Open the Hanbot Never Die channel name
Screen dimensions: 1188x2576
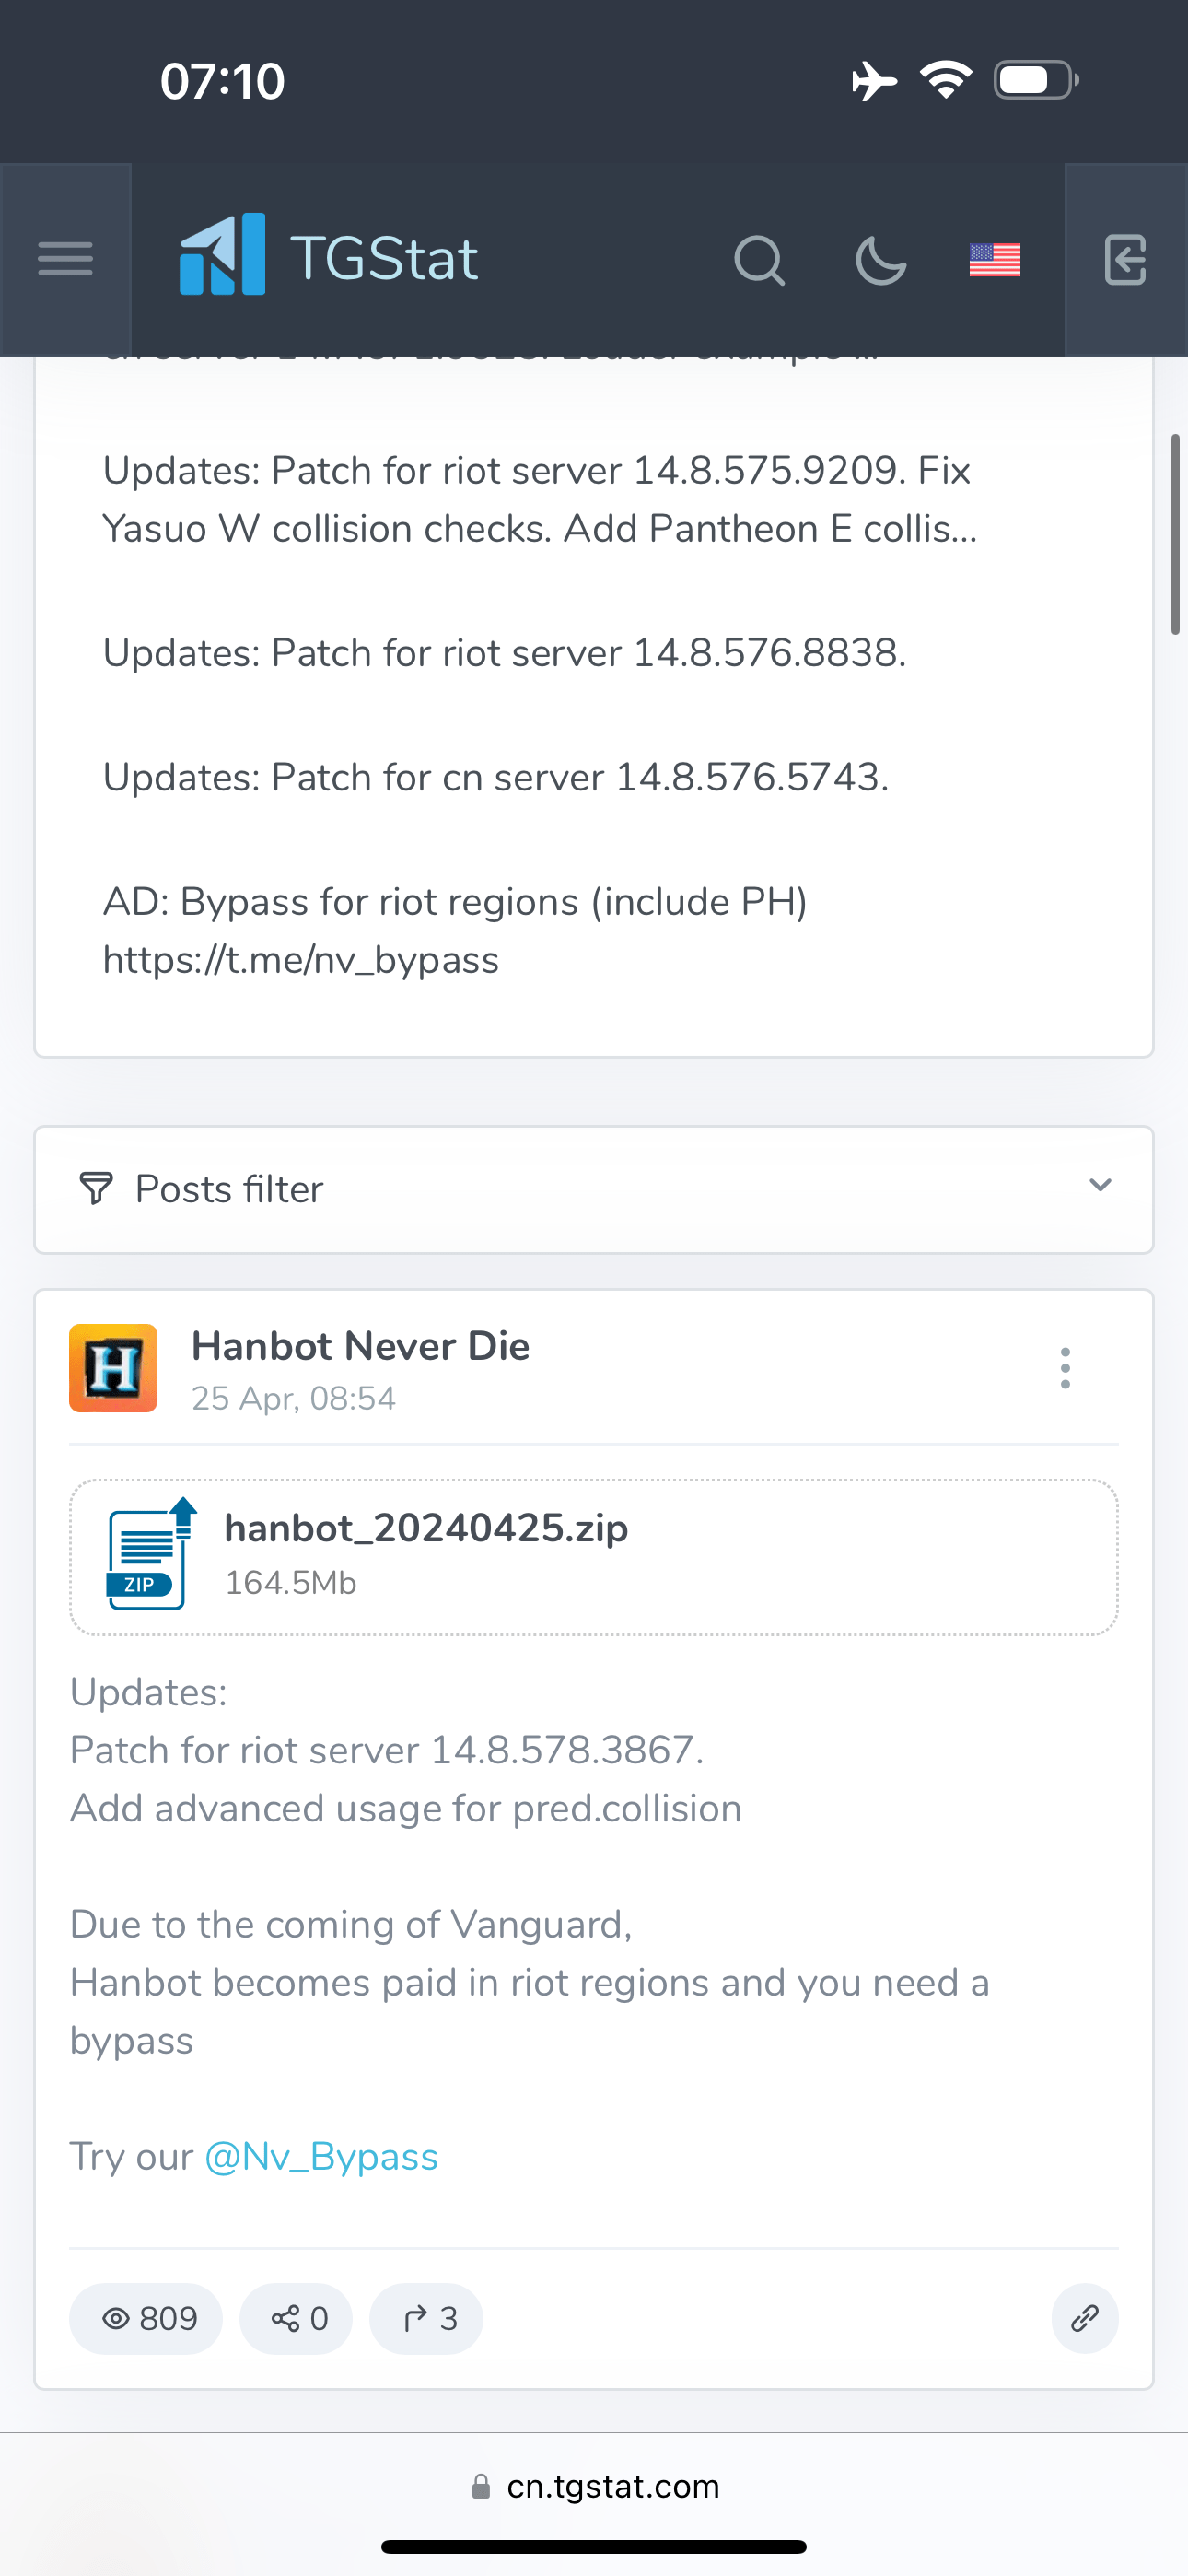tap(360, 1346)
